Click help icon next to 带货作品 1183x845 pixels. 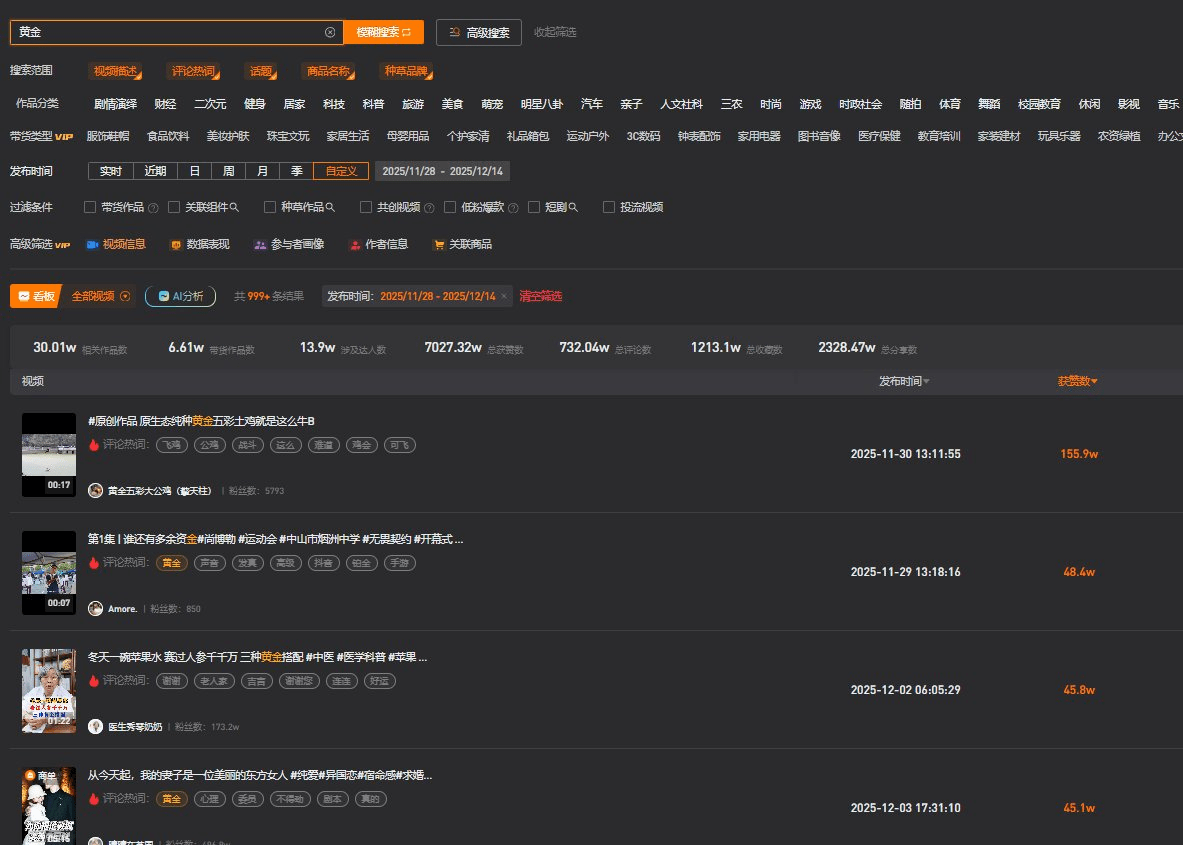tap(153, 208)
